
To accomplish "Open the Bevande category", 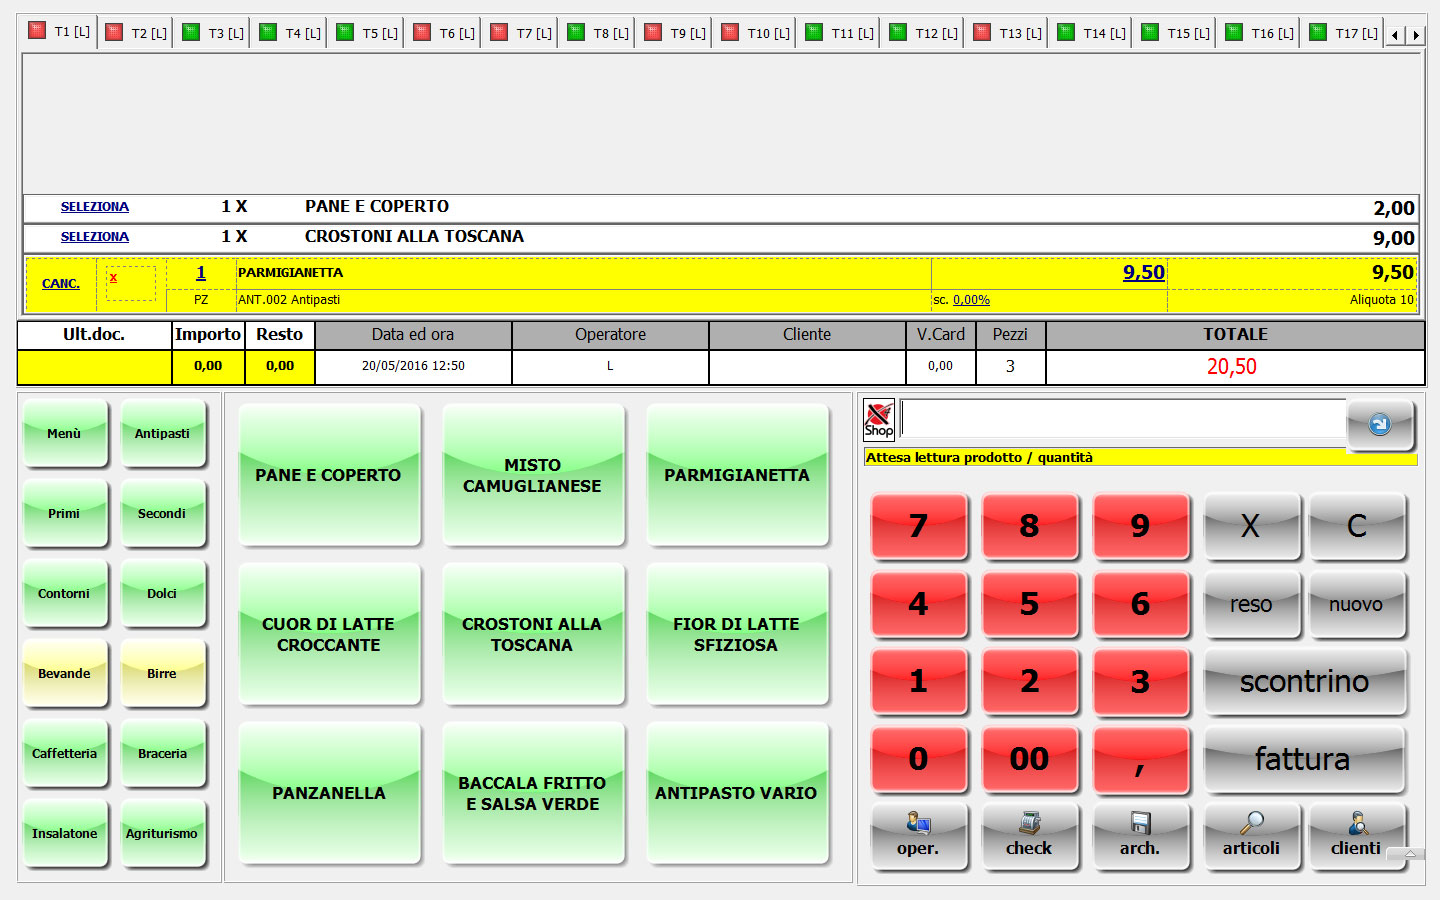I will [65, 674].
